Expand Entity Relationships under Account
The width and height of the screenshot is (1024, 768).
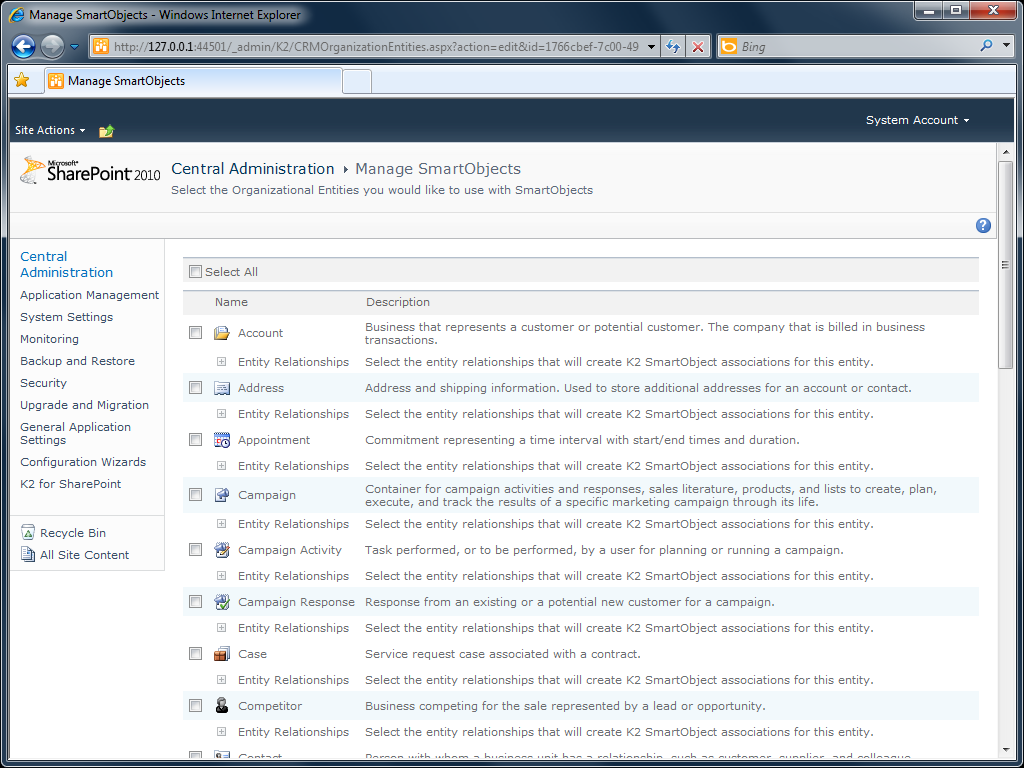pos(221,361)
